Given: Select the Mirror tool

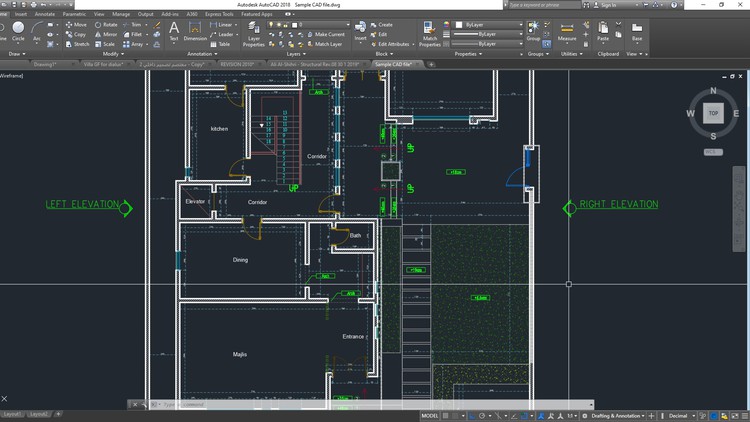Looking at the screenshot, I should pyautogui.click(x=105, y=34).
